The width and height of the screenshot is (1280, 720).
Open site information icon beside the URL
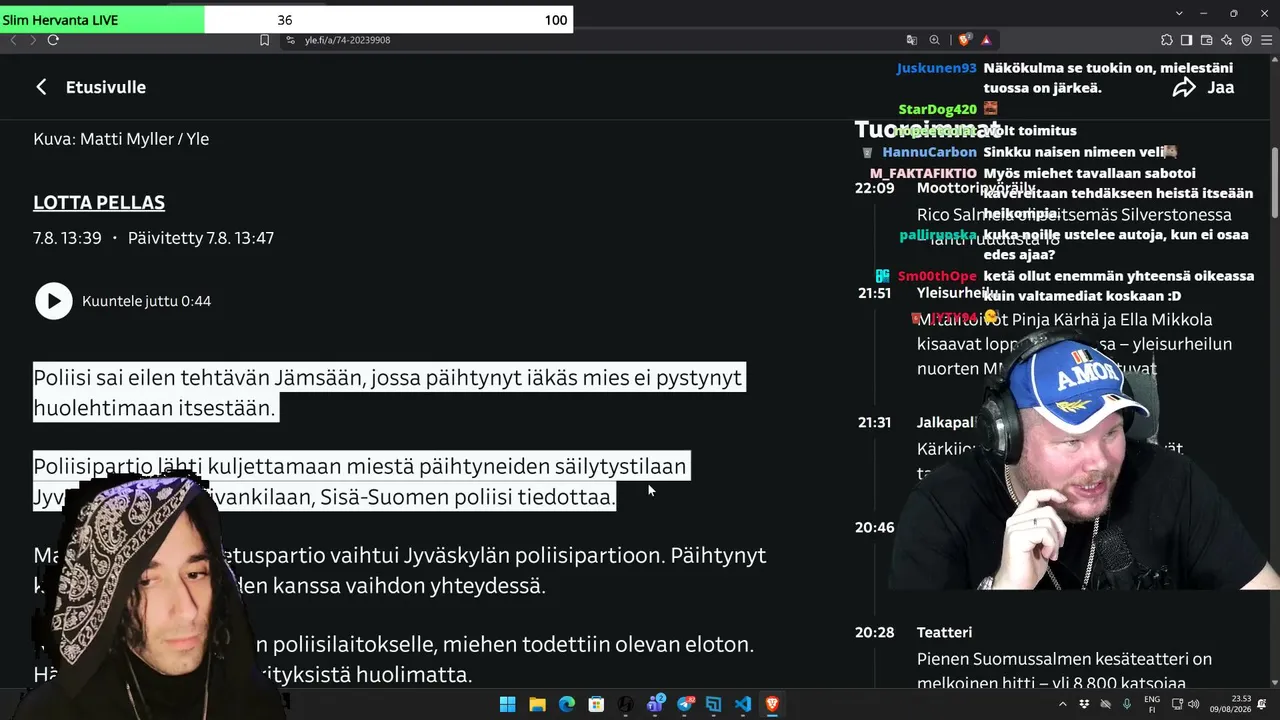(290, 40)
